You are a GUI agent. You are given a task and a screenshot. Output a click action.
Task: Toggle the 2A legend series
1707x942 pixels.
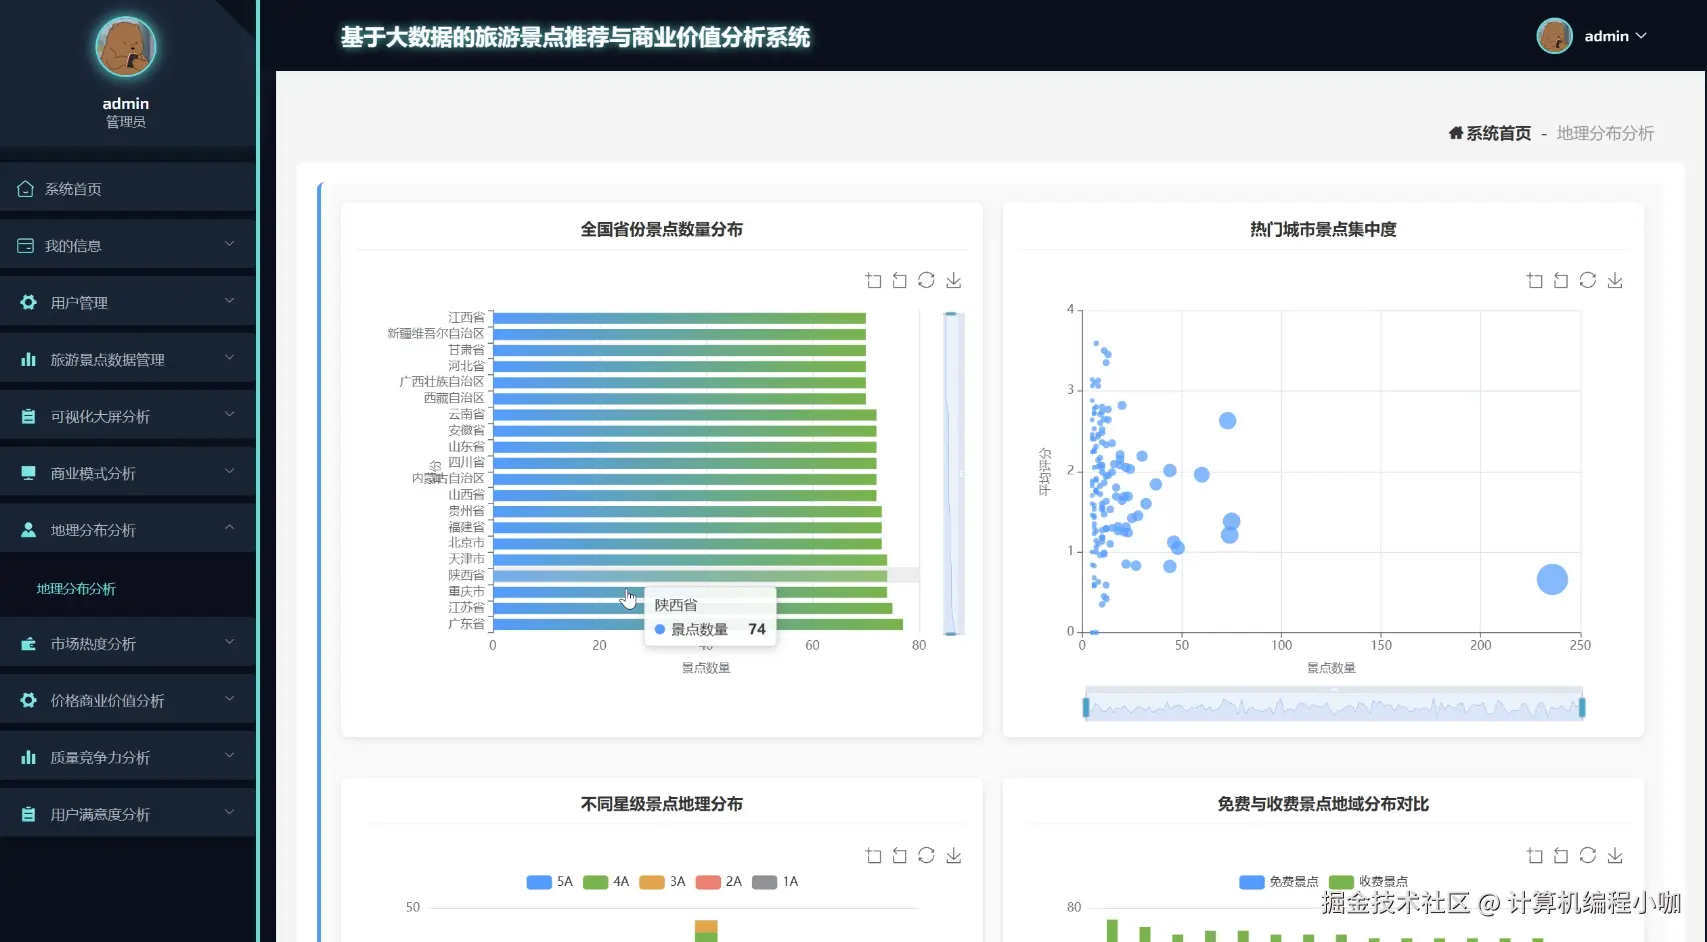click(x=718, y=882)
